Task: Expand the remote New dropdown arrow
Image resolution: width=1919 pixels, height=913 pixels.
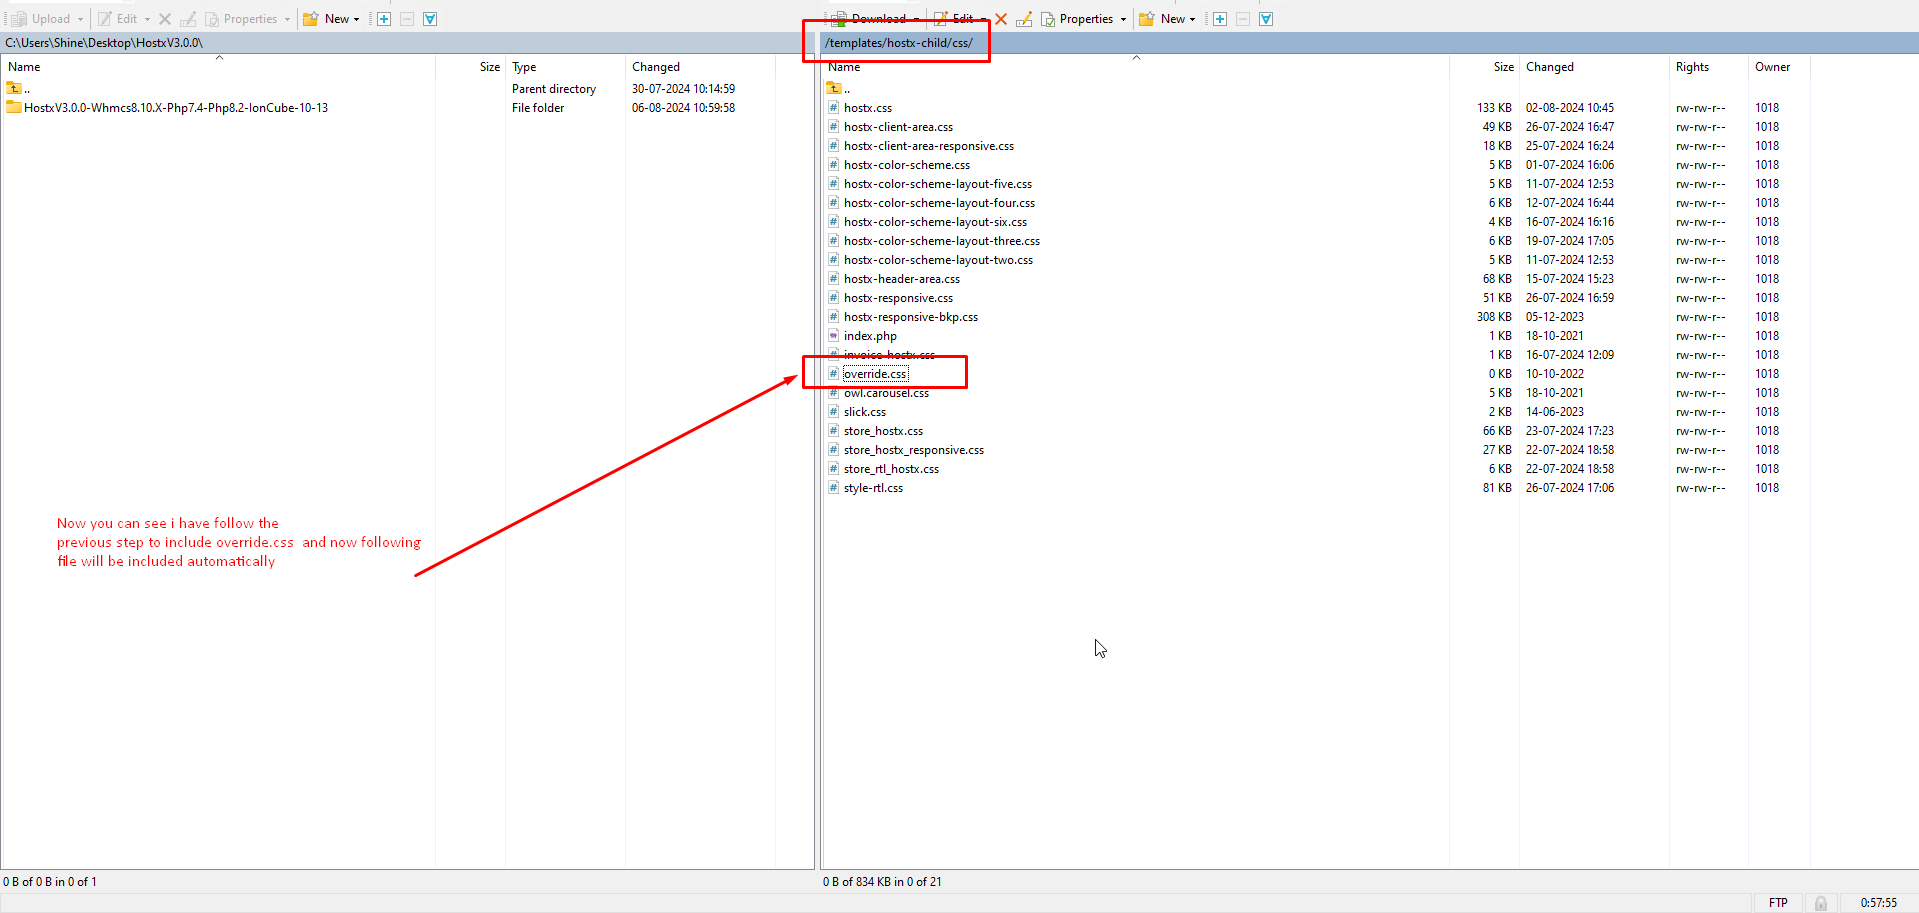Action: (x=1192, y=19)
